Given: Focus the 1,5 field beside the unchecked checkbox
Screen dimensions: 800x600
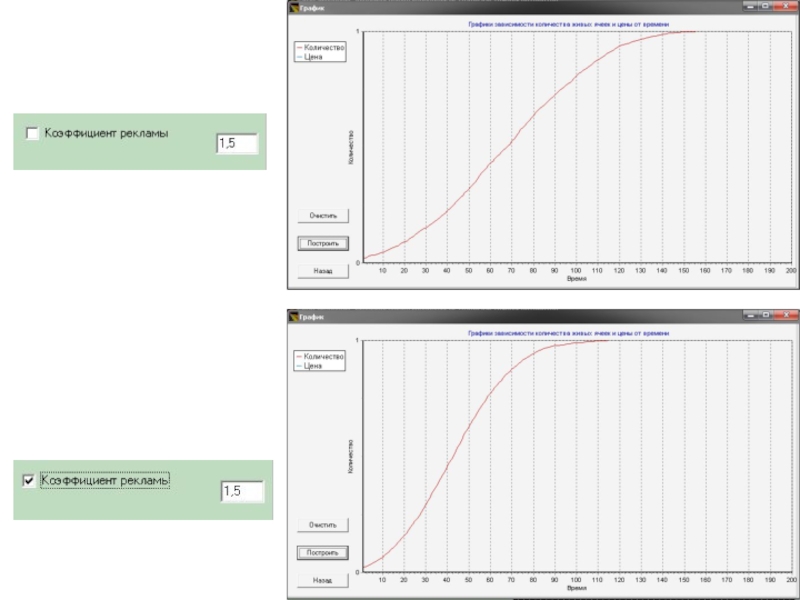Looking at the screenshot, I should point(237,143).
